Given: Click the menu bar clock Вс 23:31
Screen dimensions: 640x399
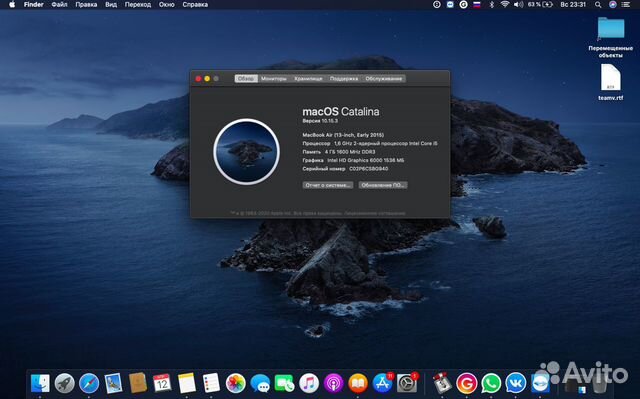Looking at the screenshot, I should click(573, 4).
